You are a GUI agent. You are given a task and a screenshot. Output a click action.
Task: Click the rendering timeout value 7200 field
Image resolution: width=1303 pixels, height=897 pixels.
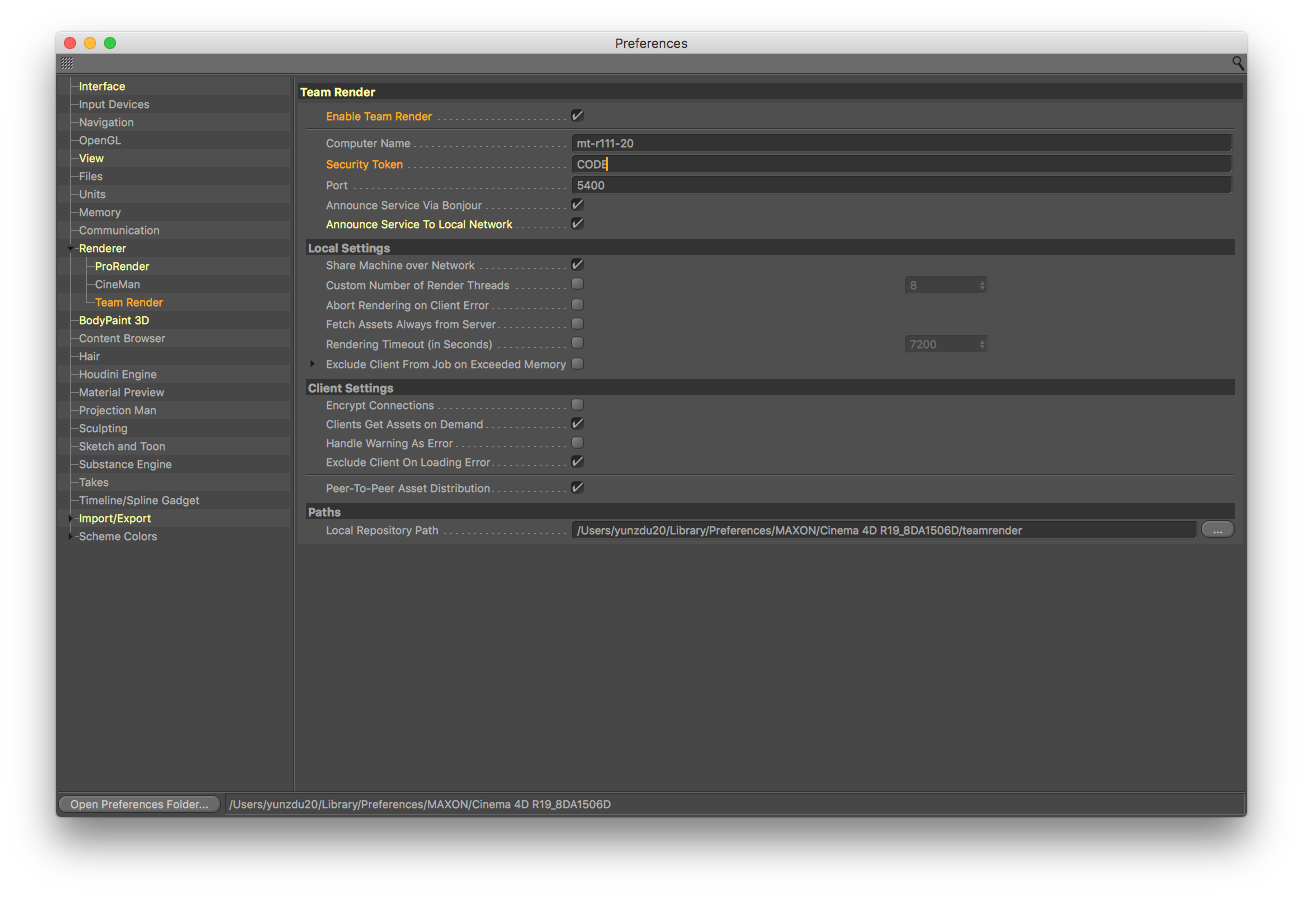tap(940, 344)
